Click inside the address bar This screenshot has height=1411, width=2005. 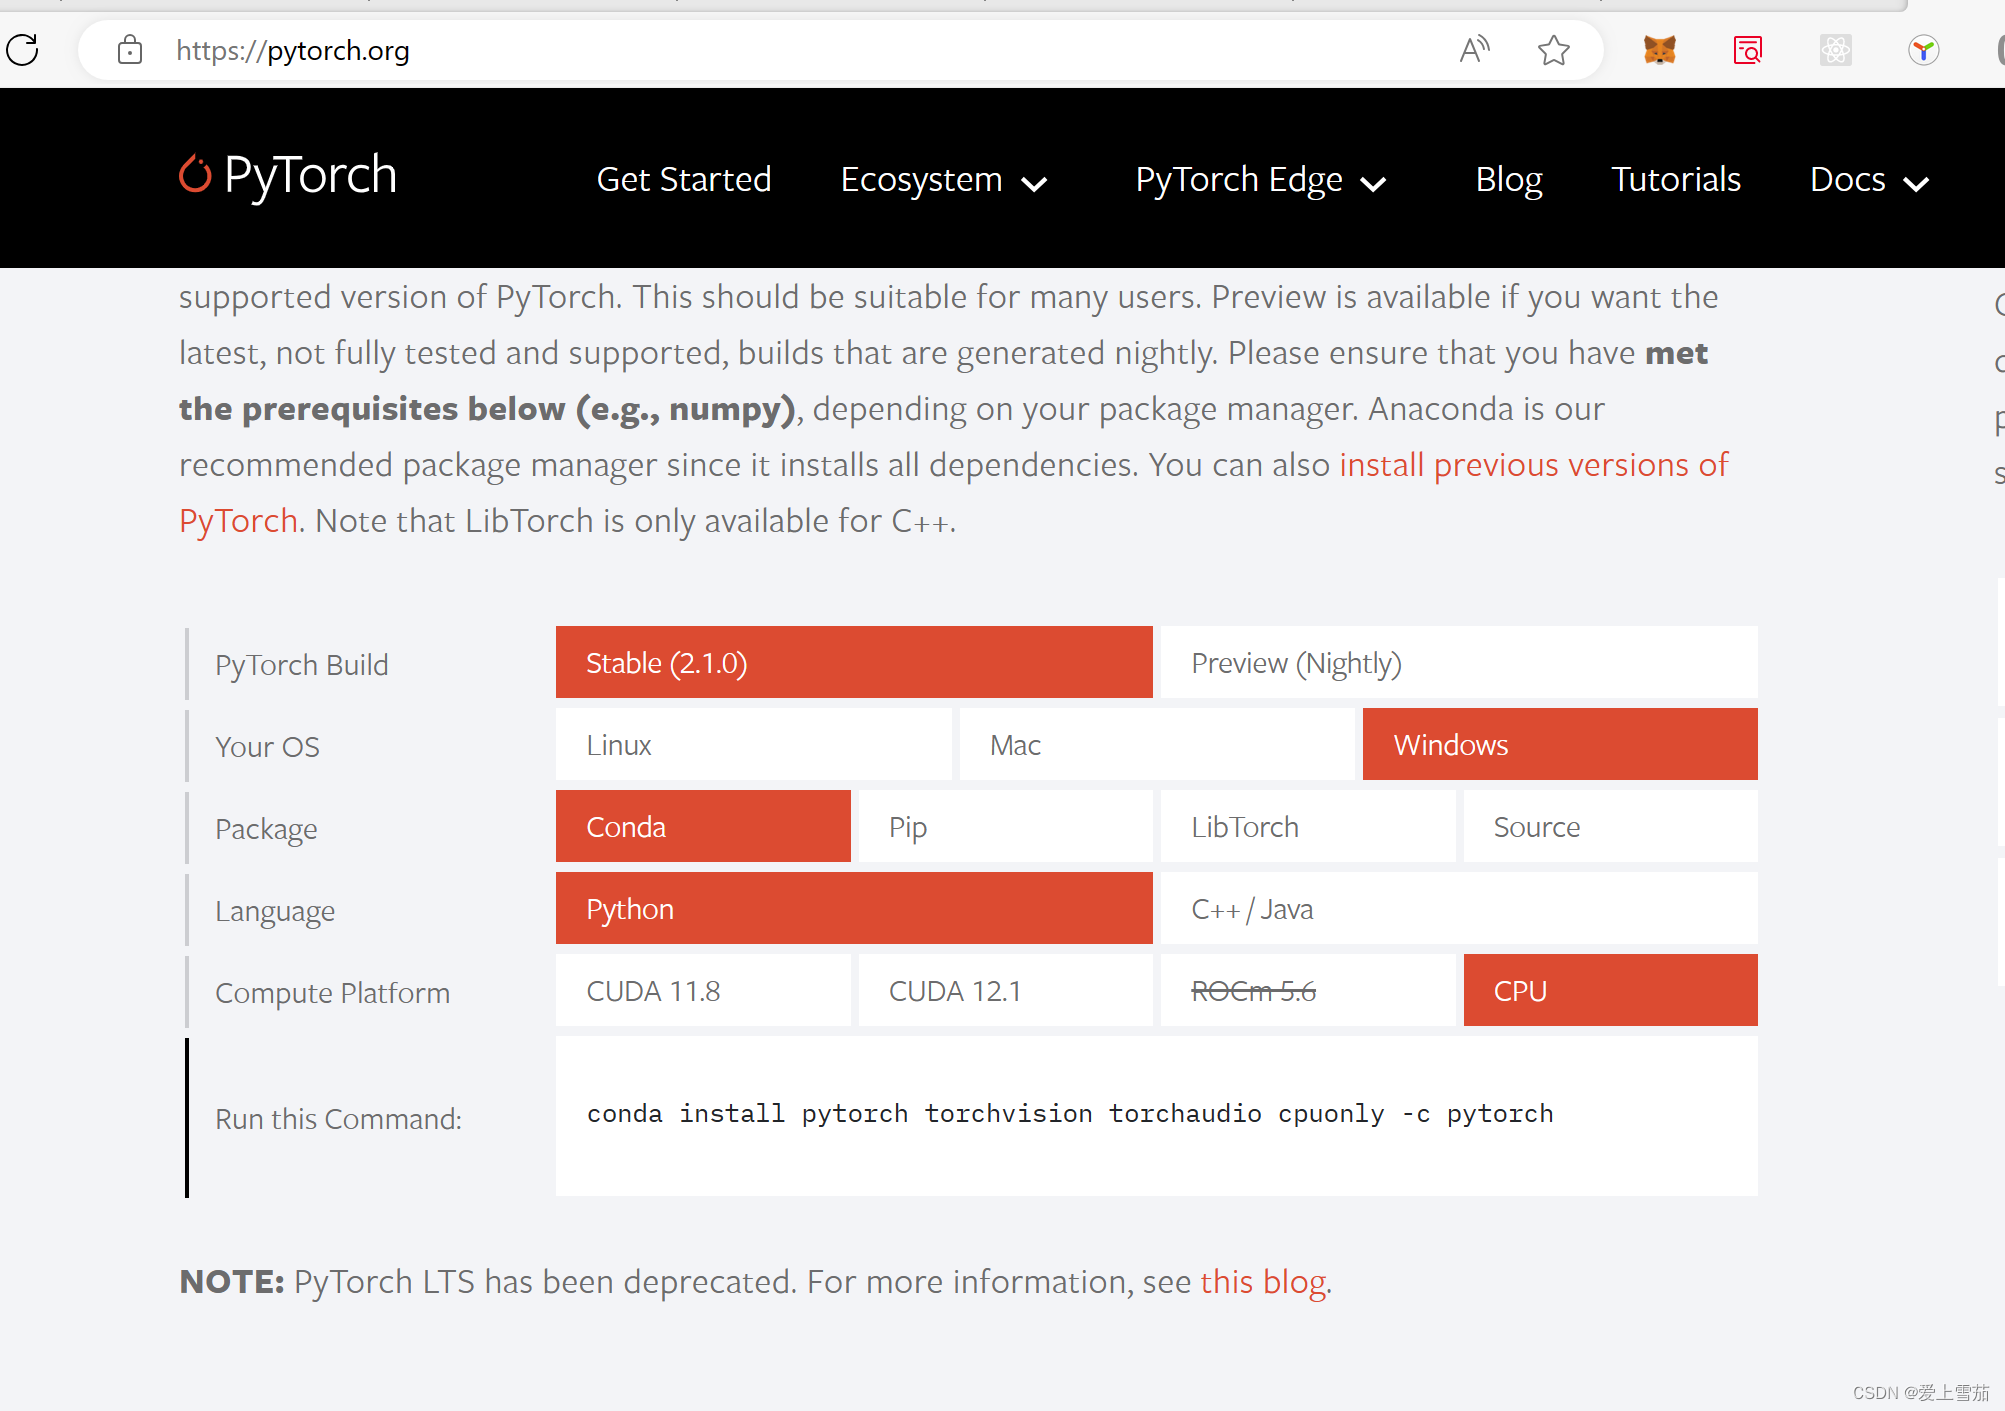700,50
